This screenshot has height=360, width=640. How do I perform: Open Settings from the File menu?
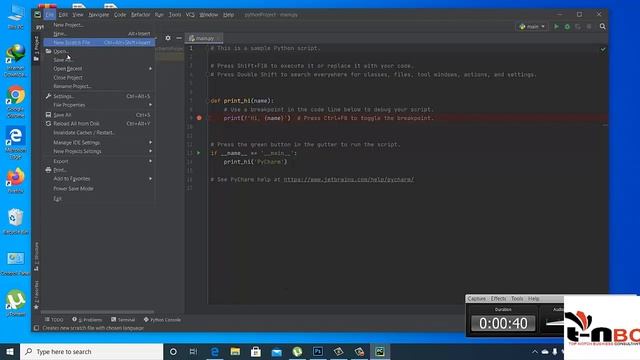99,96
